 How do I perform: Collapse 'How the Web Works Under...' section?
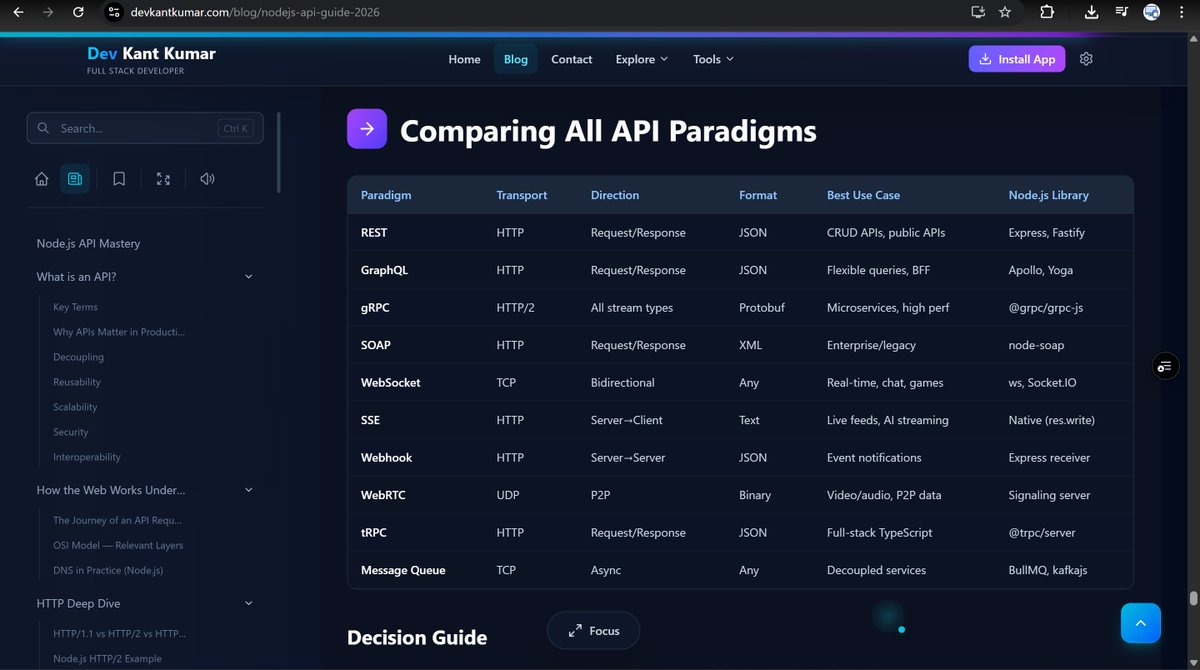click(249, 490)
